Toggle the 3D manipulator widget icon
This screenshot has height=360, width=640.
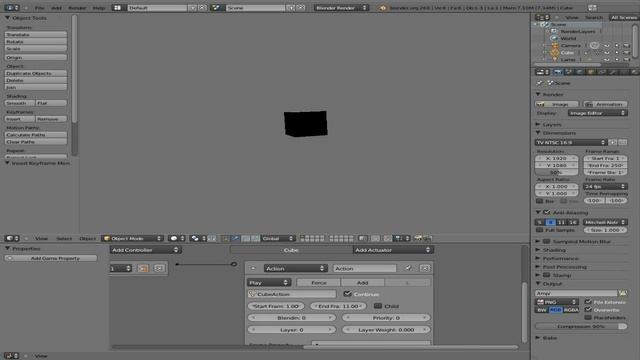225,238
